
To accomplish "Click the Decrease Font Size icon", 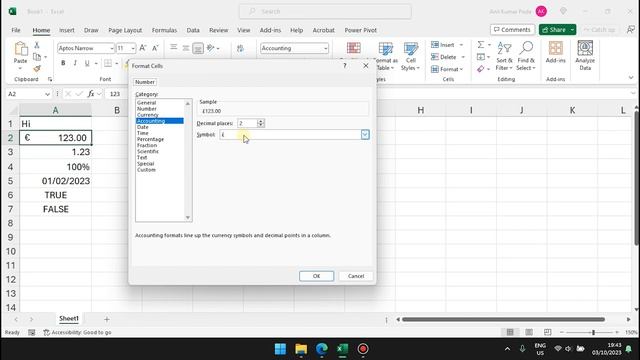I will click(155, 48).
